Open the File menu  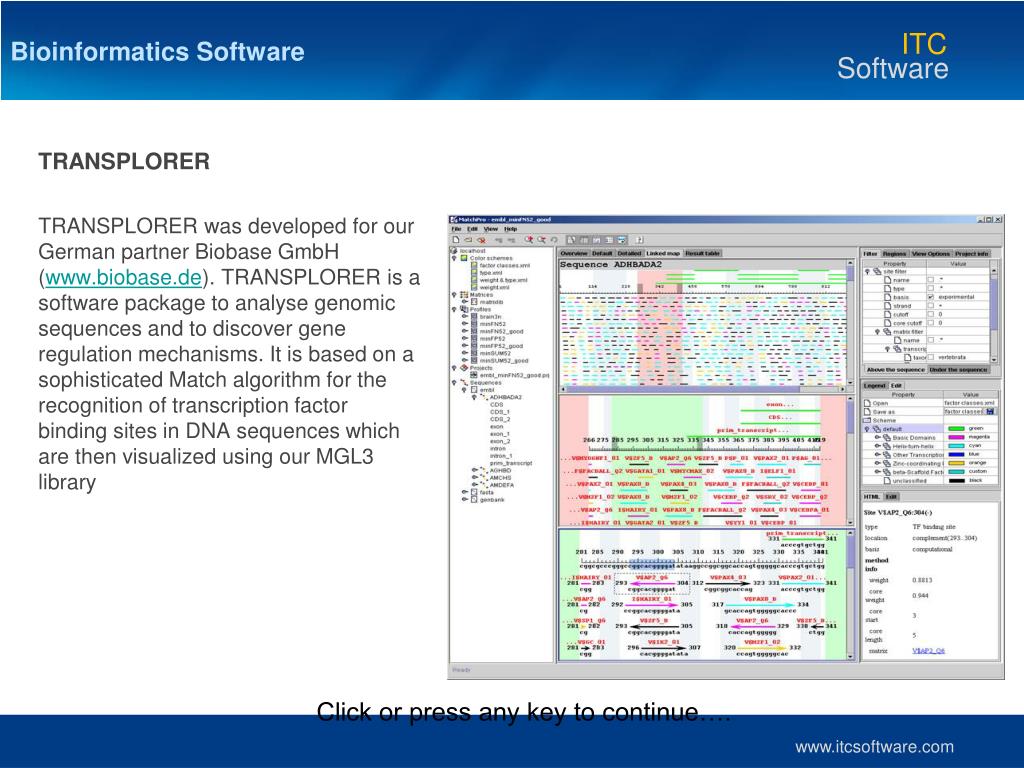click(456, 229)
